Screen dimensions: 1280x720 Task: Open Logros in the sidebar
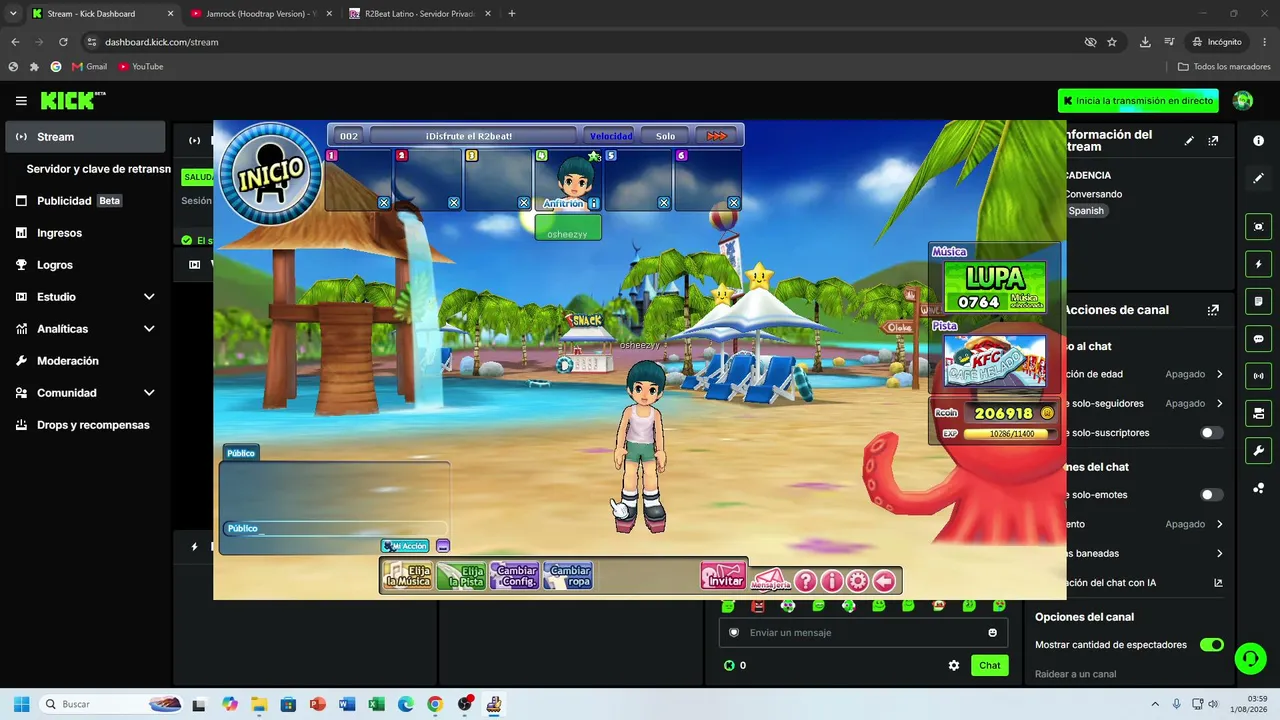(x=85, y=265)
